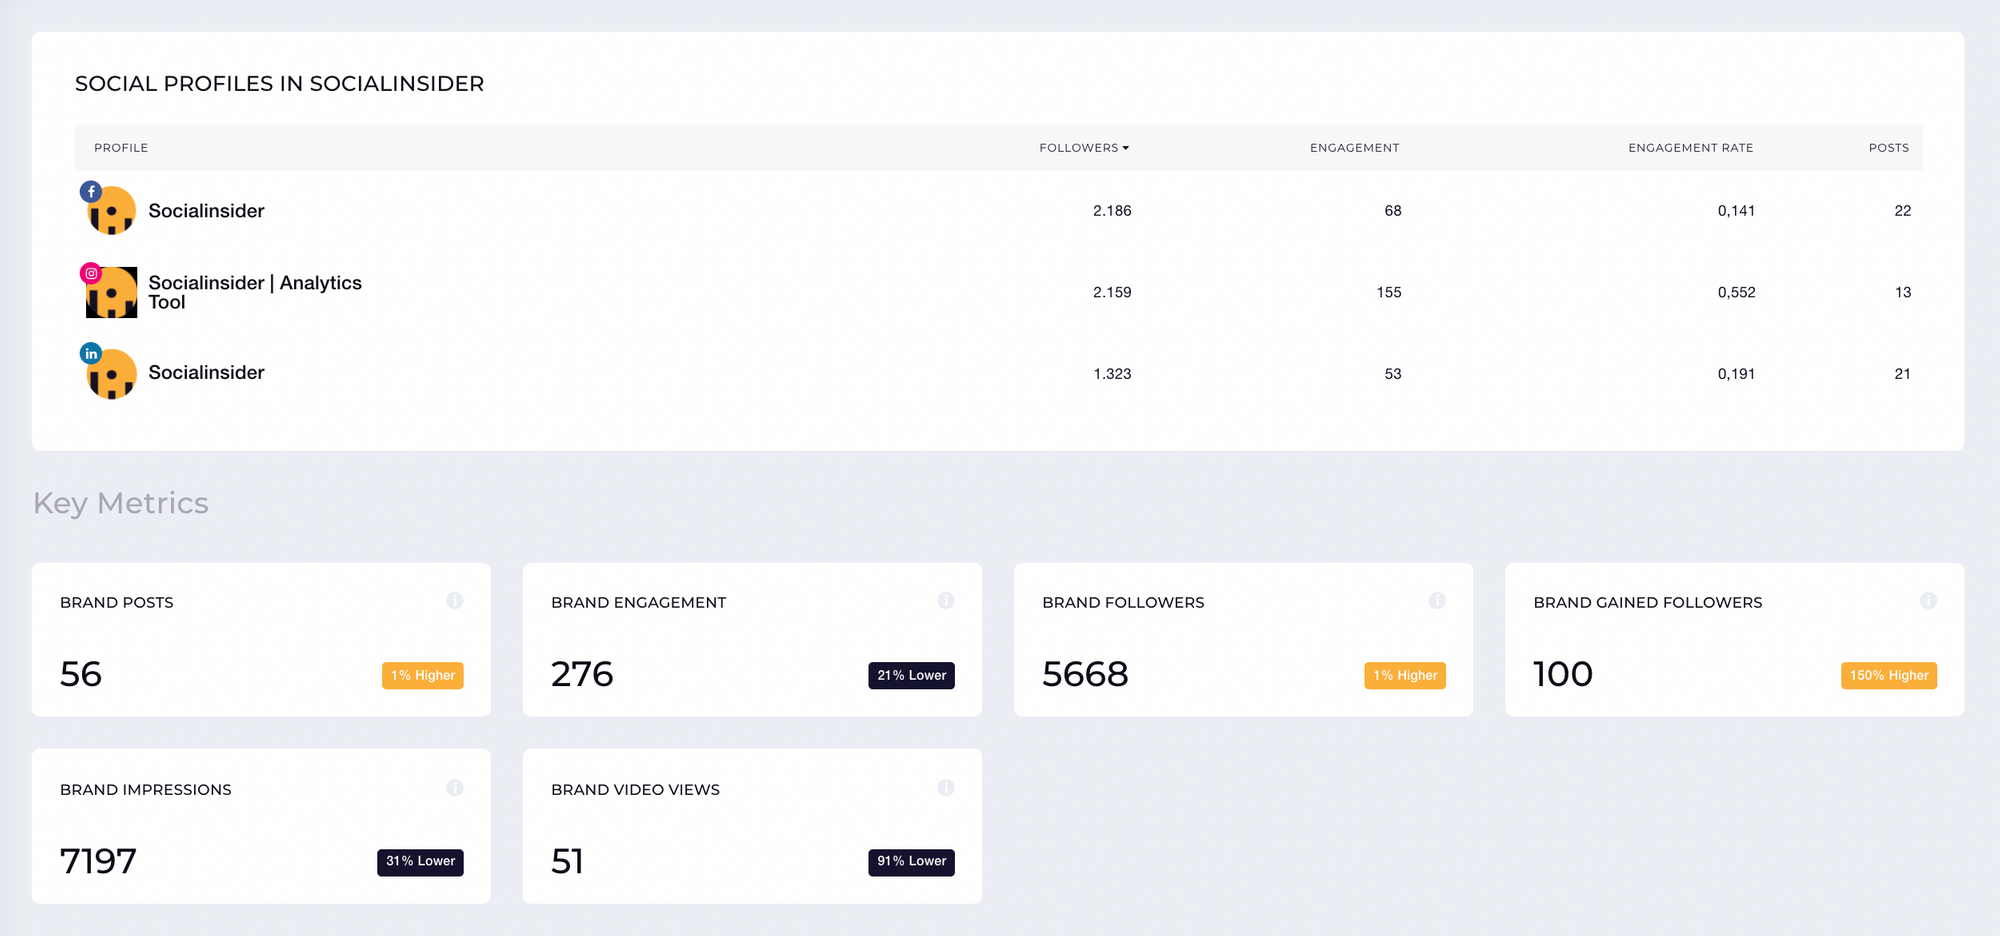Viewport: 2000px width, 936px height.
Task: Select engagement value 68
Action: click(x=1393, y=211)
